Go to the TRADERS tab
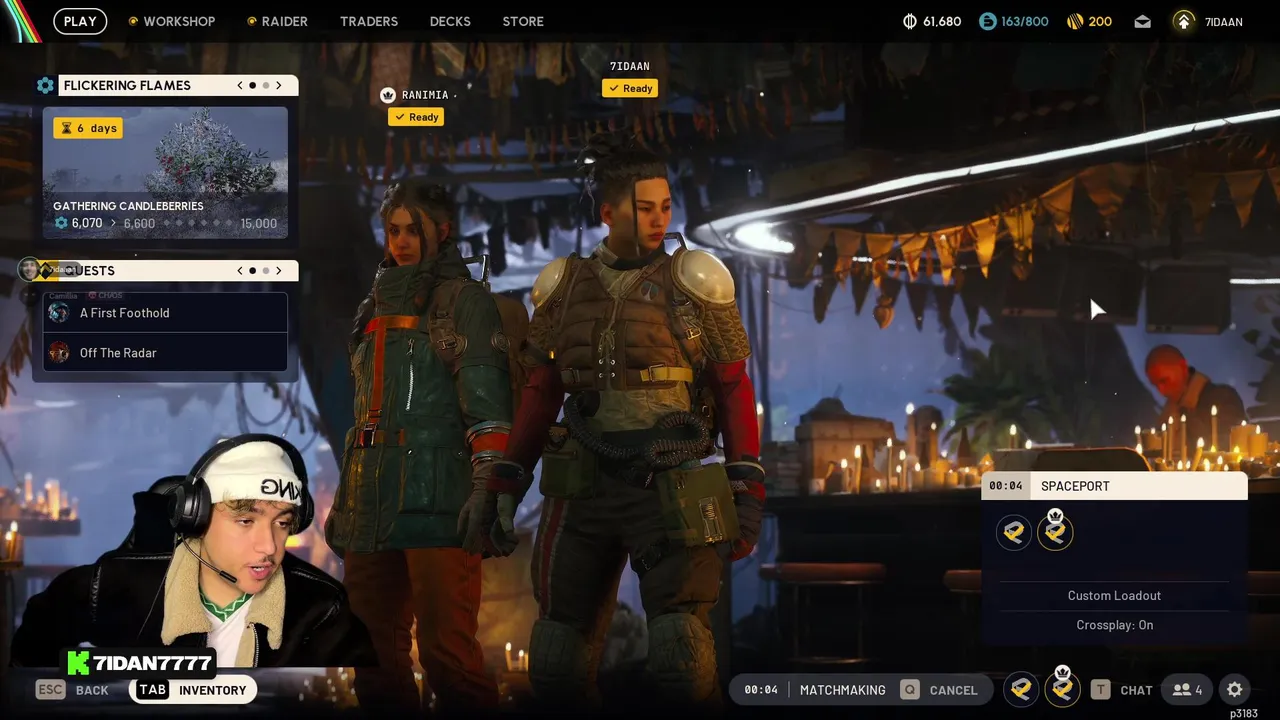1280x720 pixels. point(369,21)
